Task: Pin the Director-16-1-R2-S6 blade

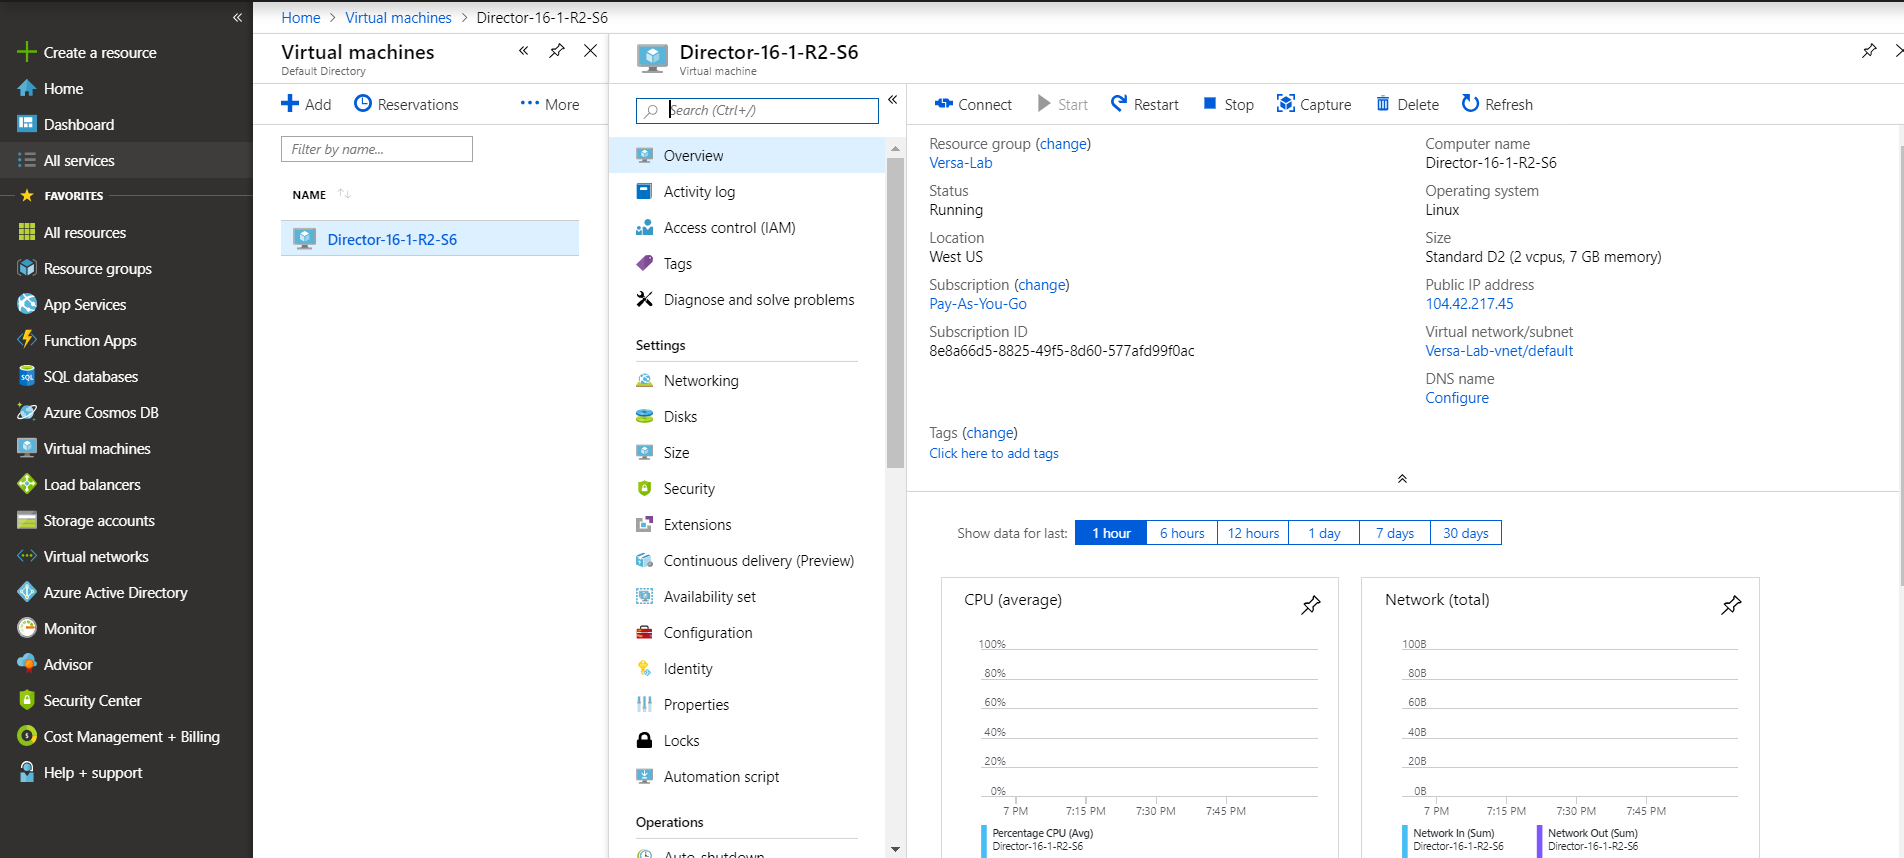Action: (x=1869, y=51)
